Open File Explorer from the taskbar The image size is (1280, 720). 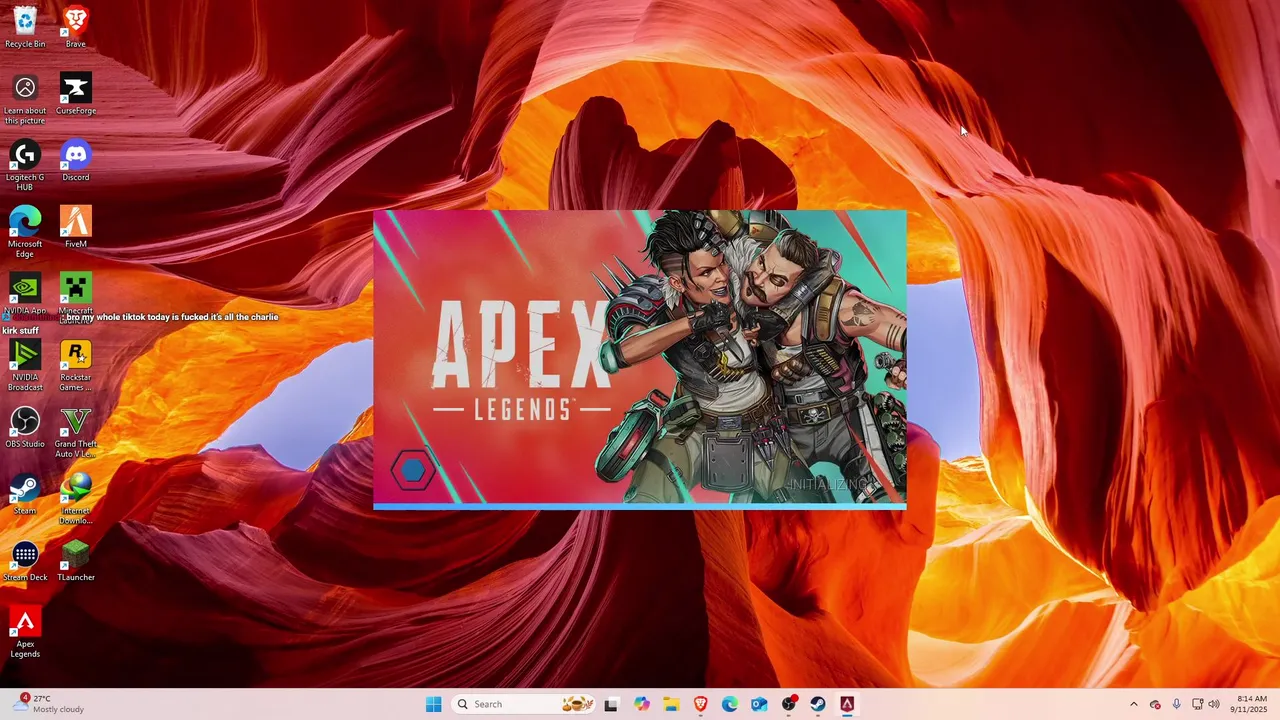[x=671, y=704]
